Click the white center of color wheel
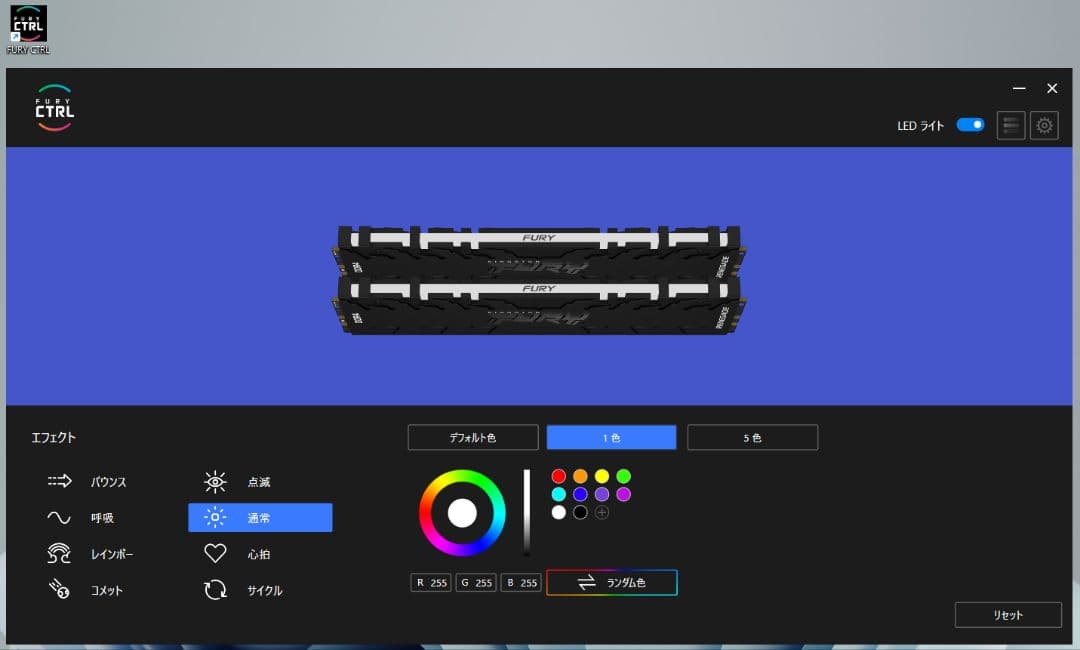 [x=462, y=513]
